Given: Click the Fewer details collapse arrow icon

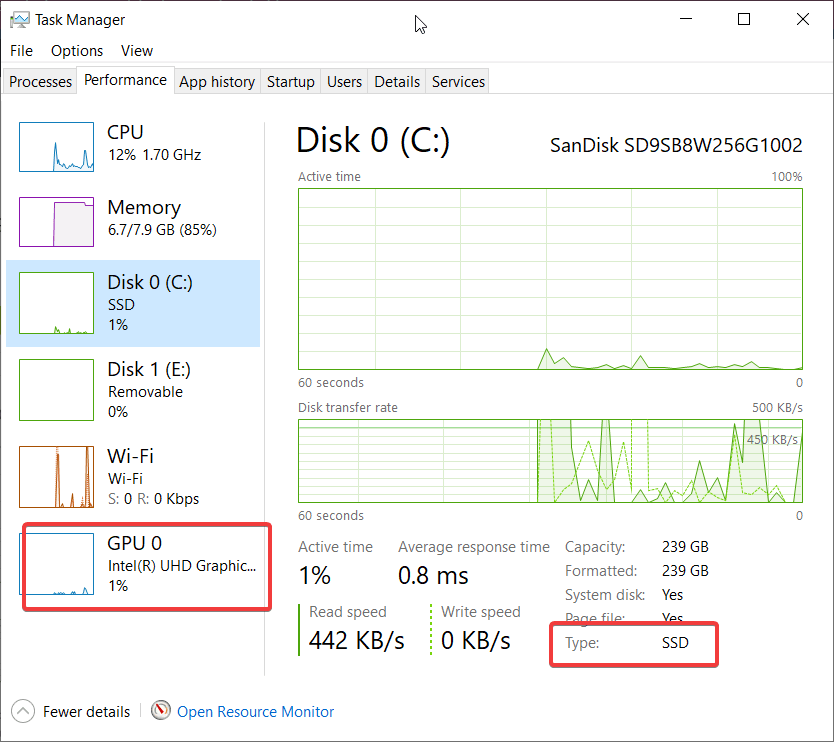Looking at the screenshot, I should coord(23,711).
